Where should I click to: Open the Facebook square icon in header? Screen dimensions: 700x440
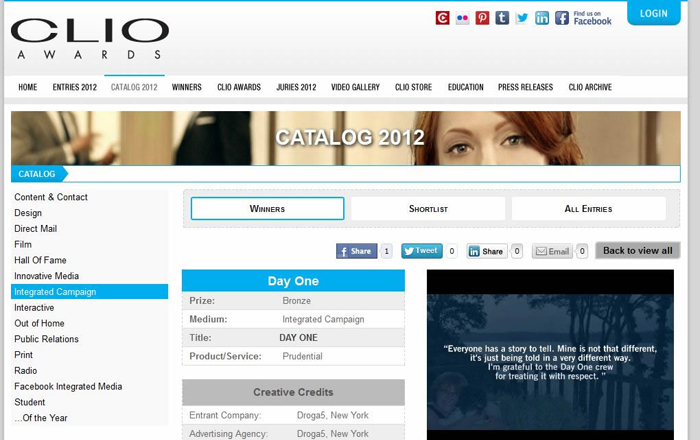pos(562,18)
